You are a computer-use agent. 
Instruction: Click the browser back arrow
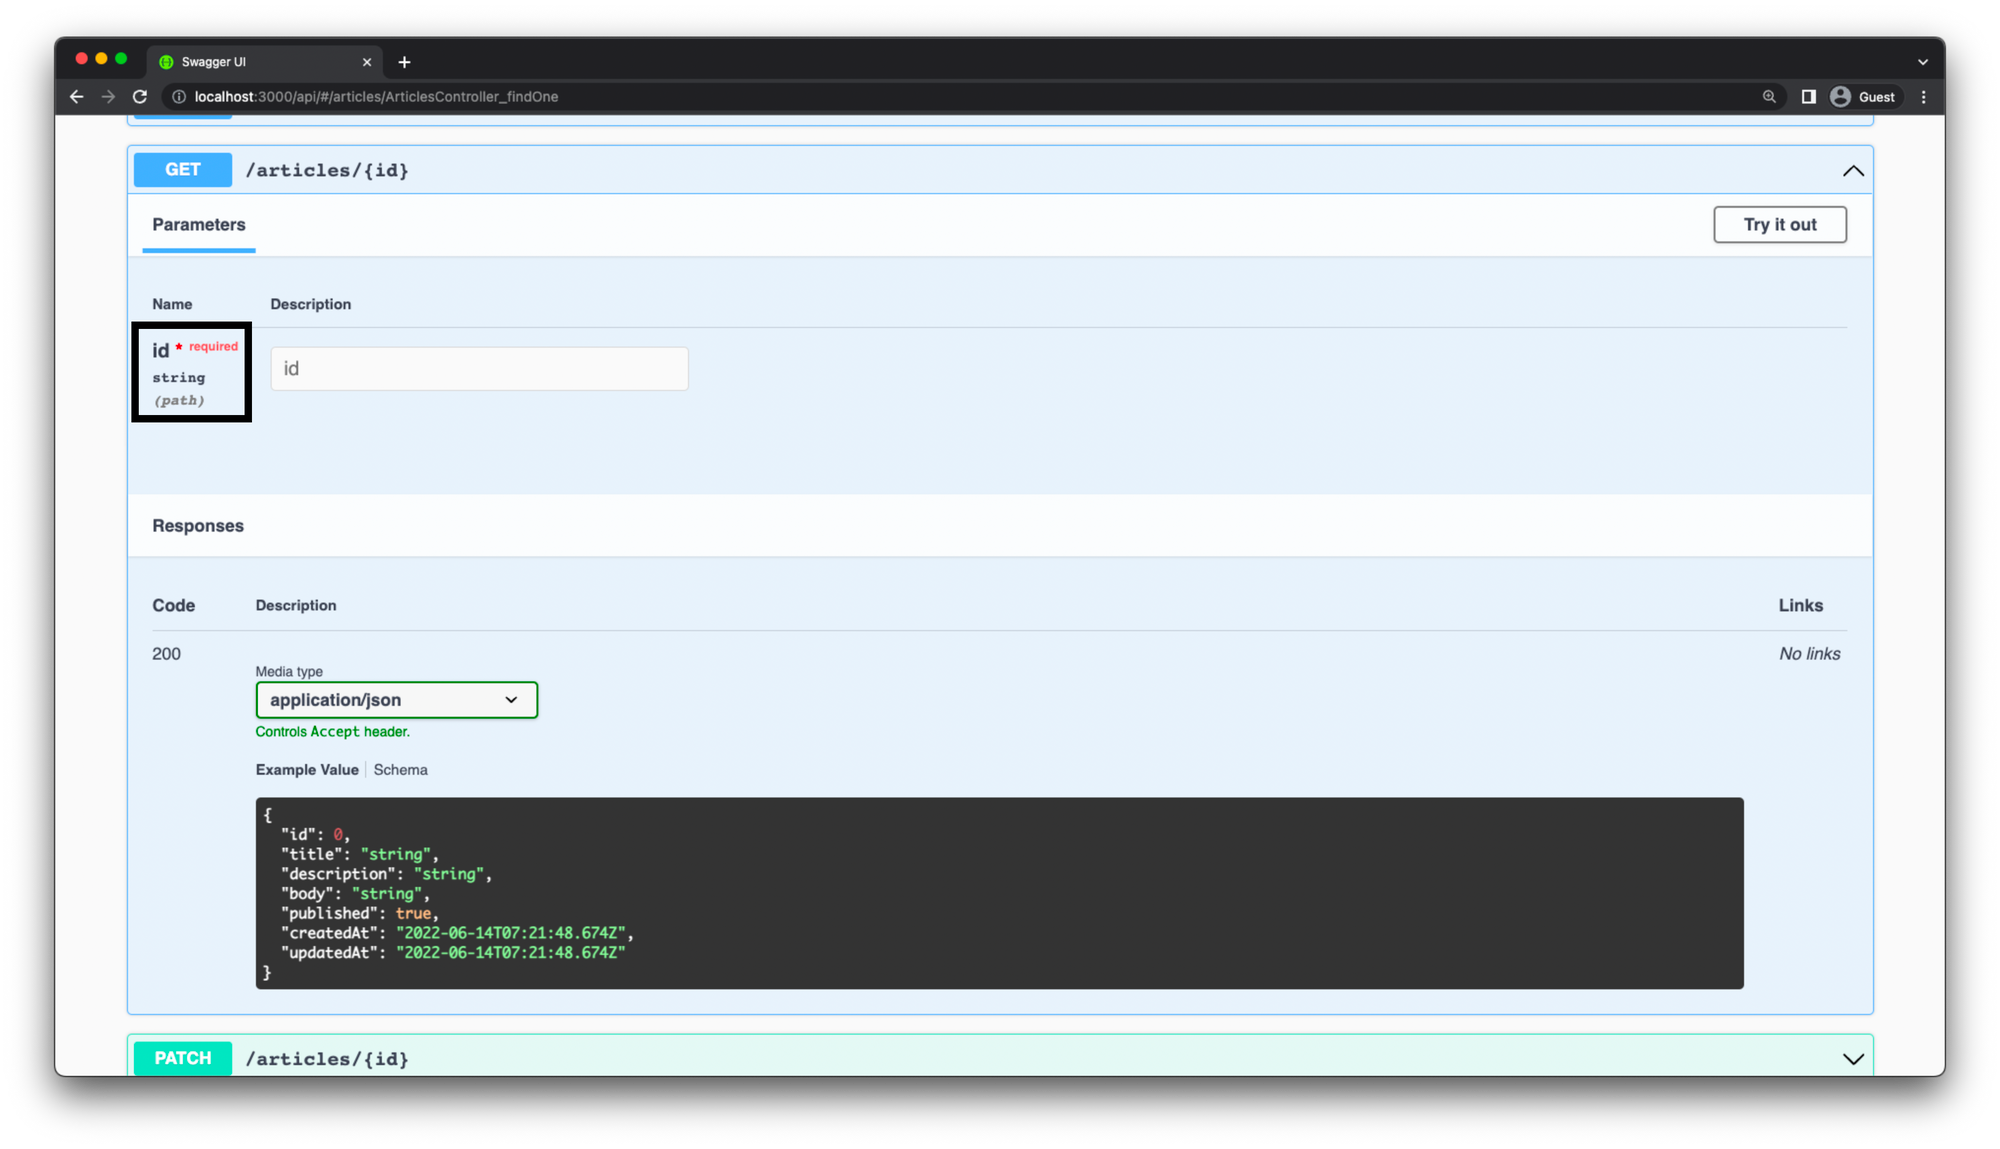[77, 97]
